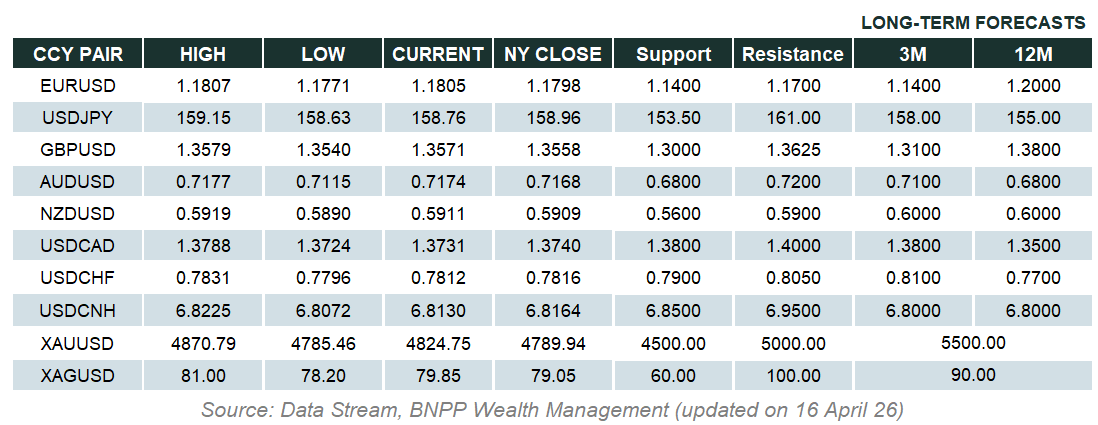Select the XAUUSD 5500.00 forecast cell
The image size is (1098, 425).
click(x=973, y=343)
